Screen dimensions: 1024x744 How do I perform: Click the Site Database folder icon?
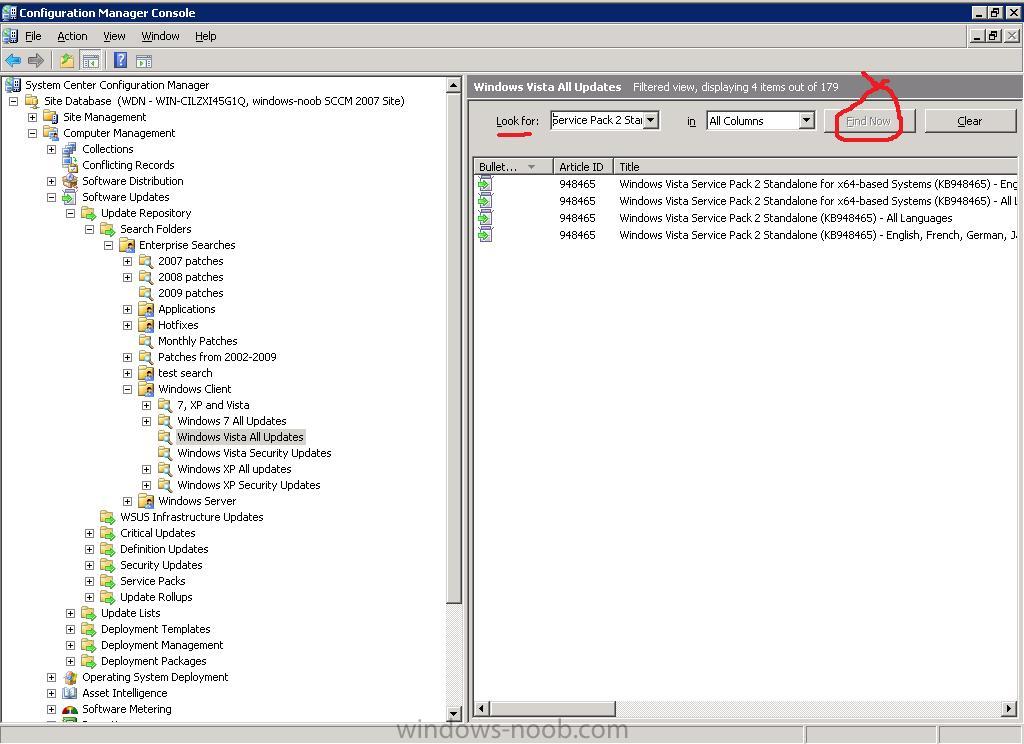click(32, 101)
